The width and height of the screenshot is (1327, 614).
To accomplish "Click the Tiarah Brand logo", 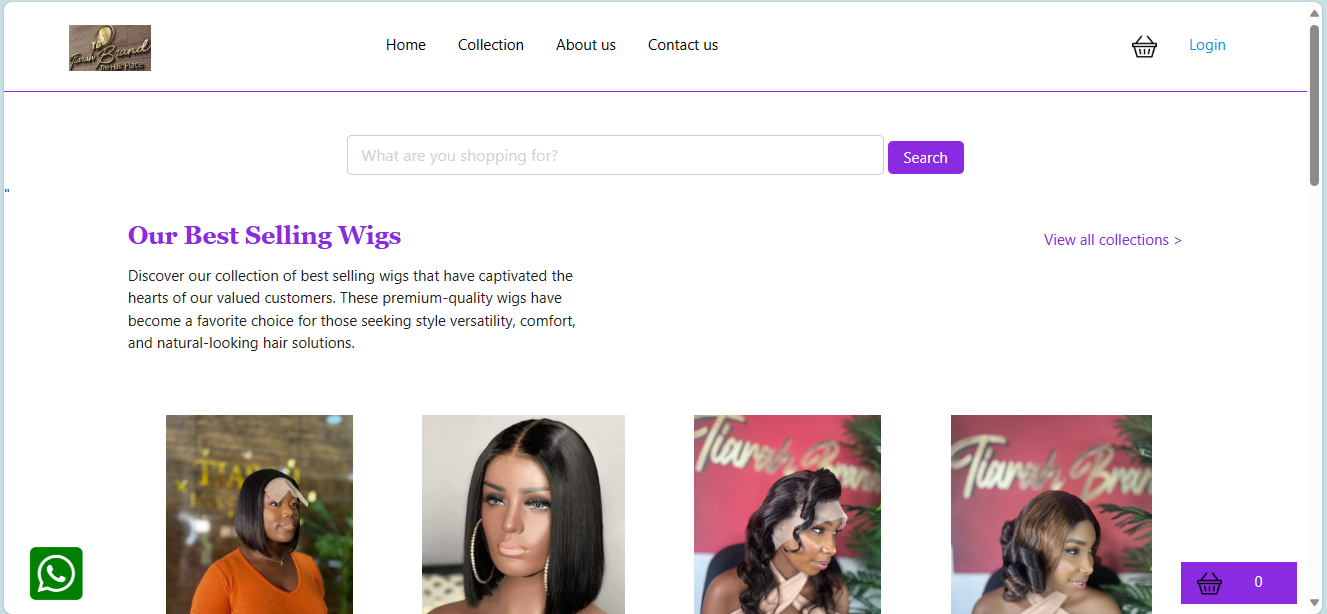I will click(109, 47).
